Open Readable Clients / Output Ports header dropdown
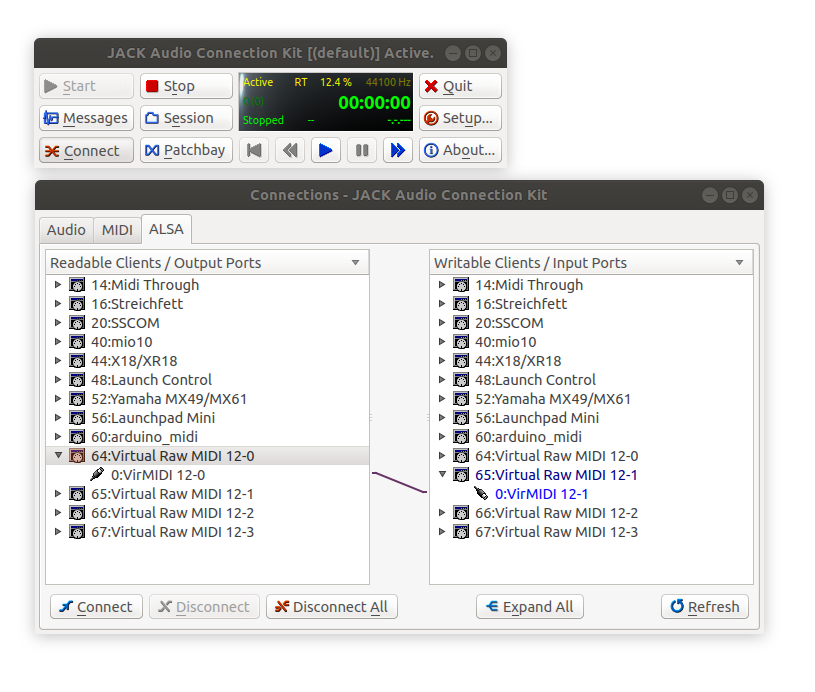 [x=207, y=263]
